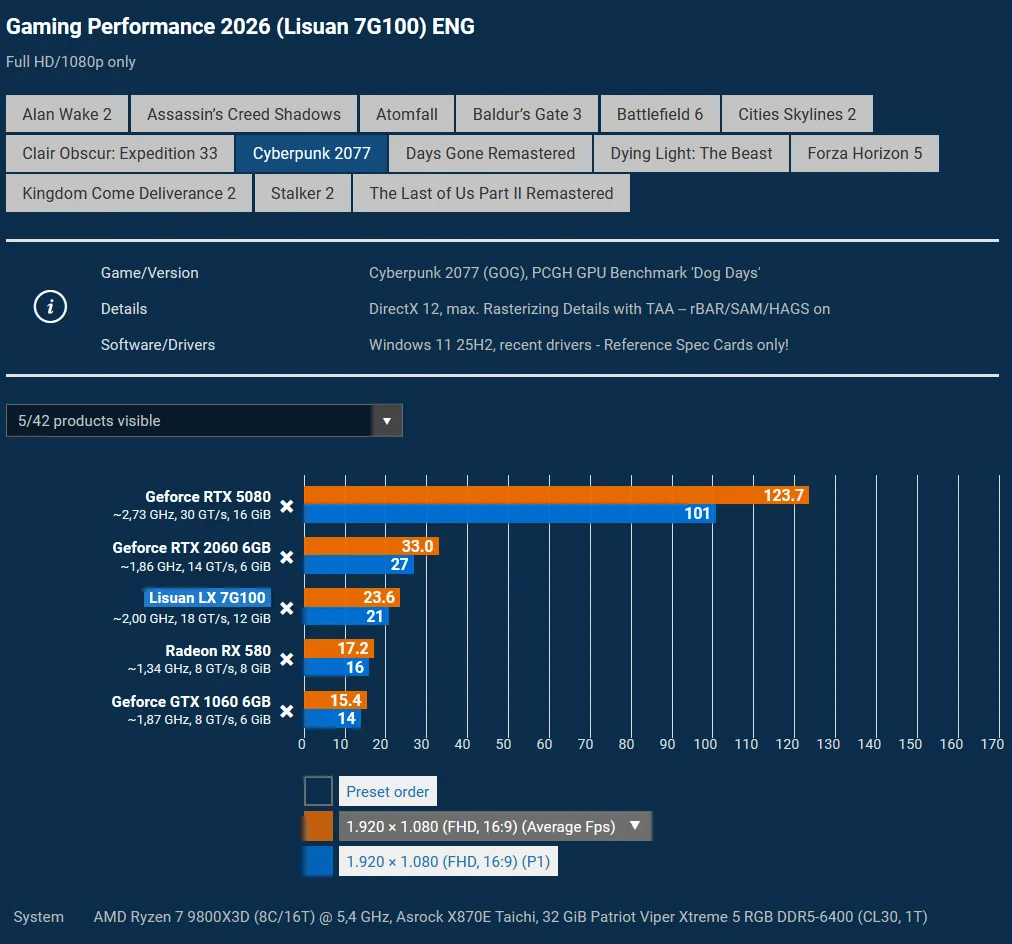Click the Geforce GTX 1060 6GB label
Viewport: 1012px width, 944px height.
point(191,701)
